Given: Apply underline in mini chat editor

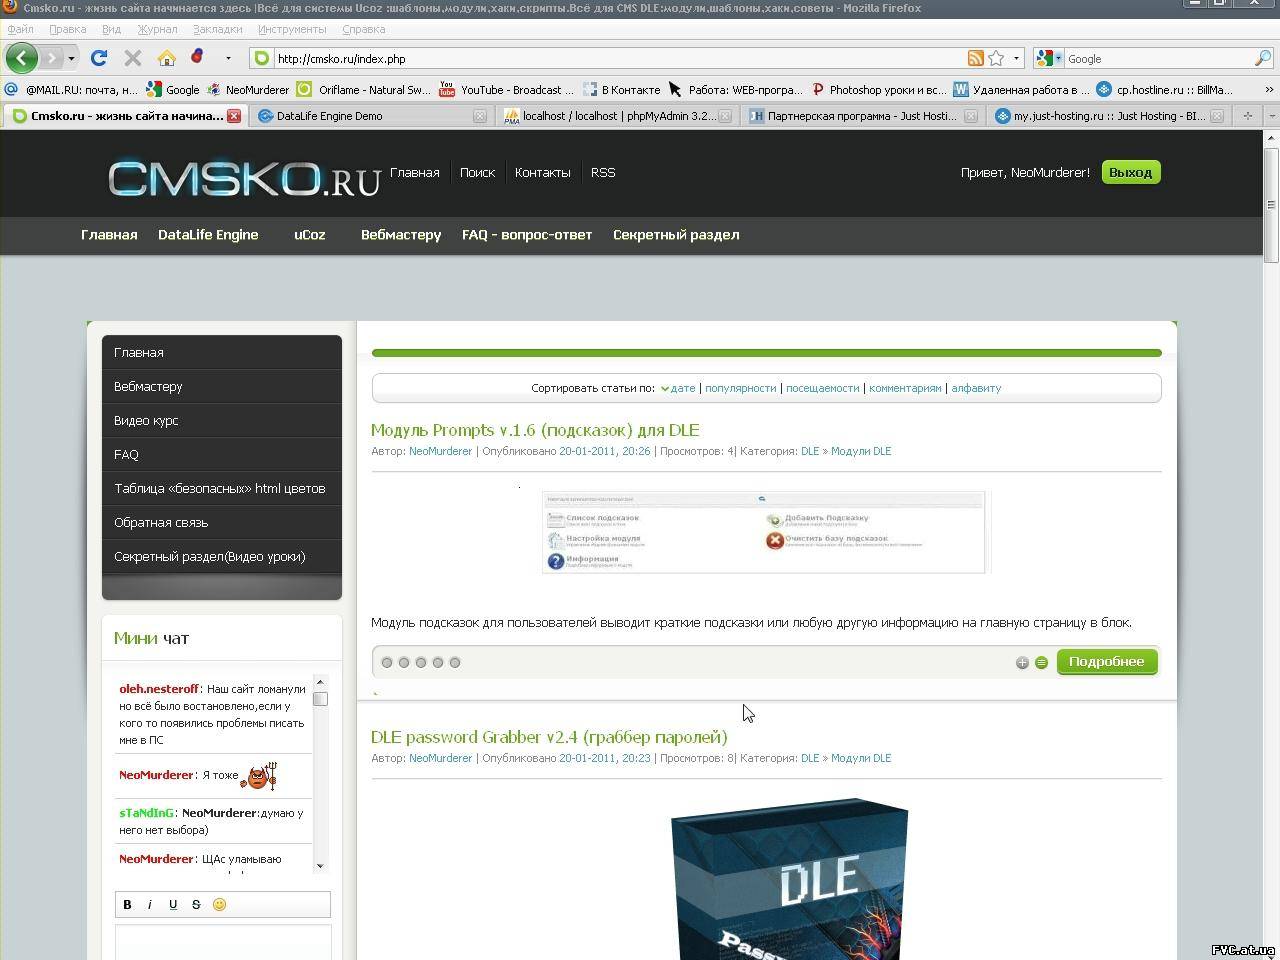Looking at the screenshot, I should [x=173, y=904].
